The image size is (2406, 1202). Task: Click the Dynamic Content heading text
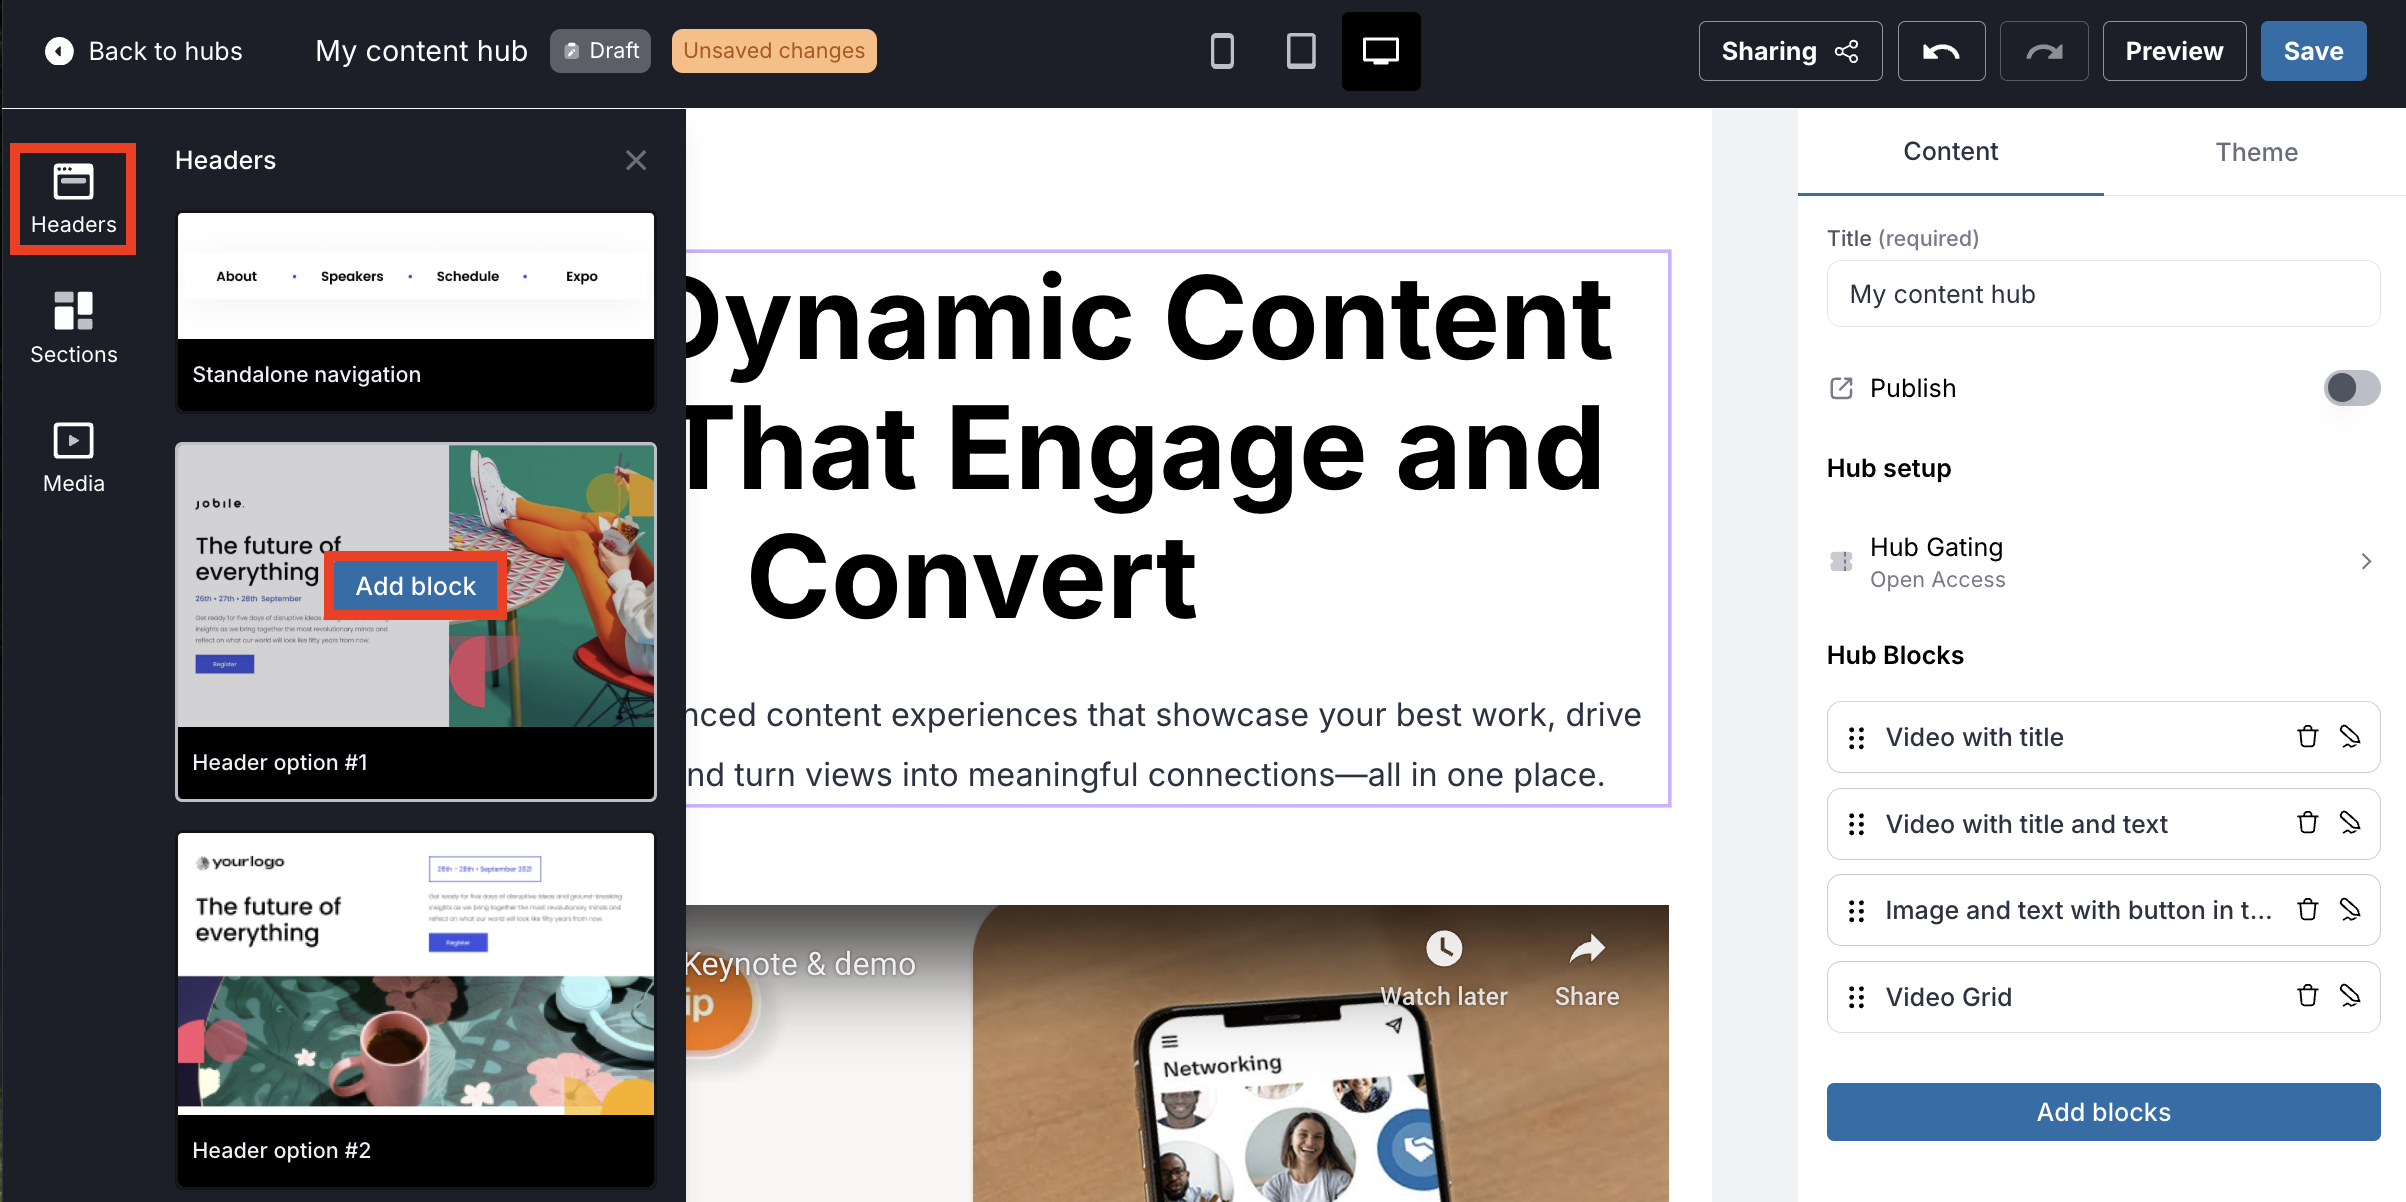tap(1147, 448)
